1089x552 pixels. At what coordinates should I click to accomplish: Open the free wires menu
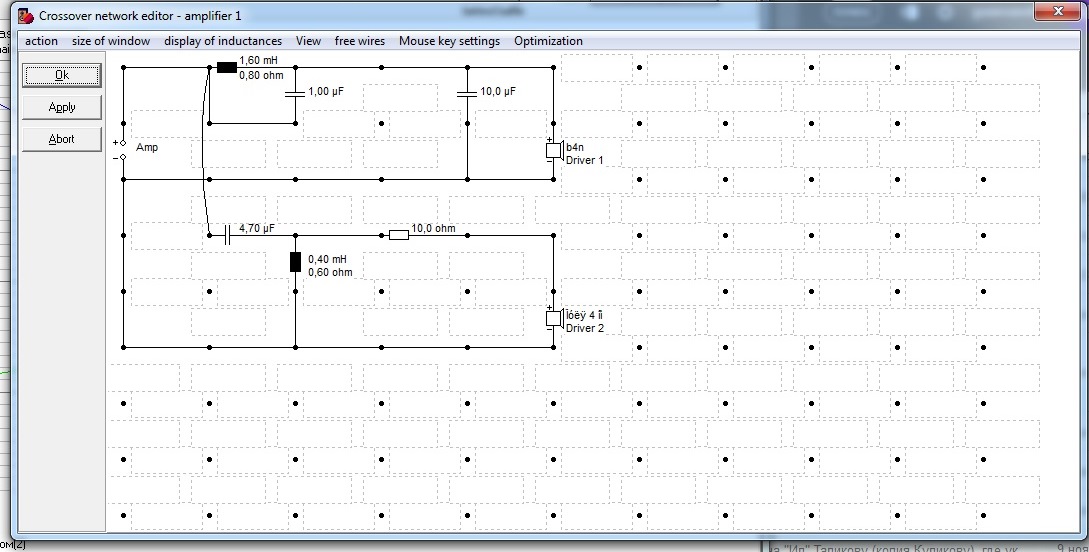[360, 41]
